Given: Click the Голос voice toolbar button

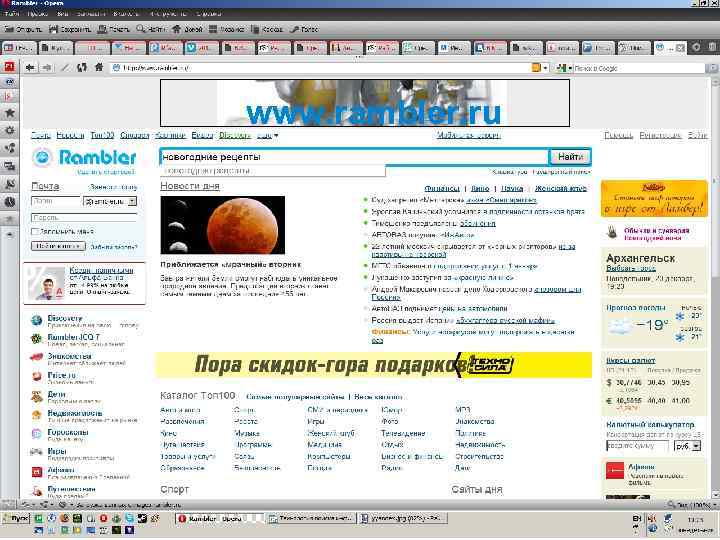Looking at the screenshot, I should click(x=304, y=29).
